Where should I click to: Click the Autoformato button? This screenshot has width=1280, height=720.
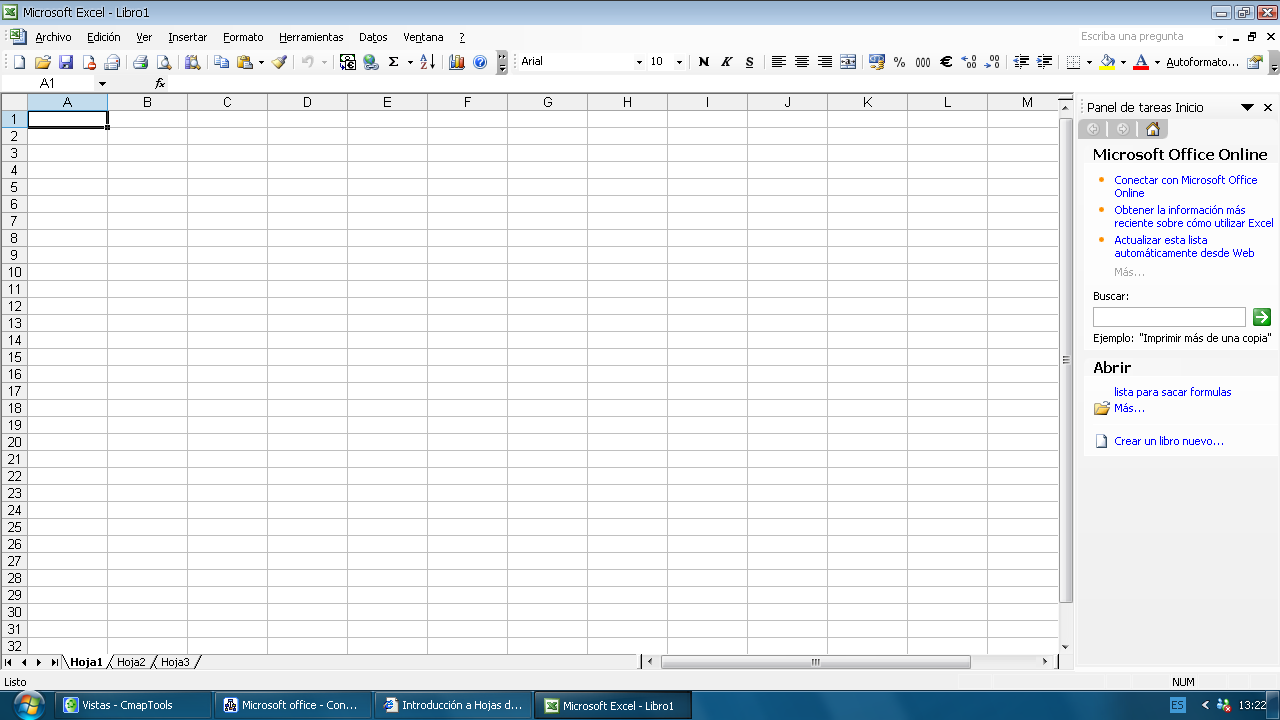pos(1202,62)
